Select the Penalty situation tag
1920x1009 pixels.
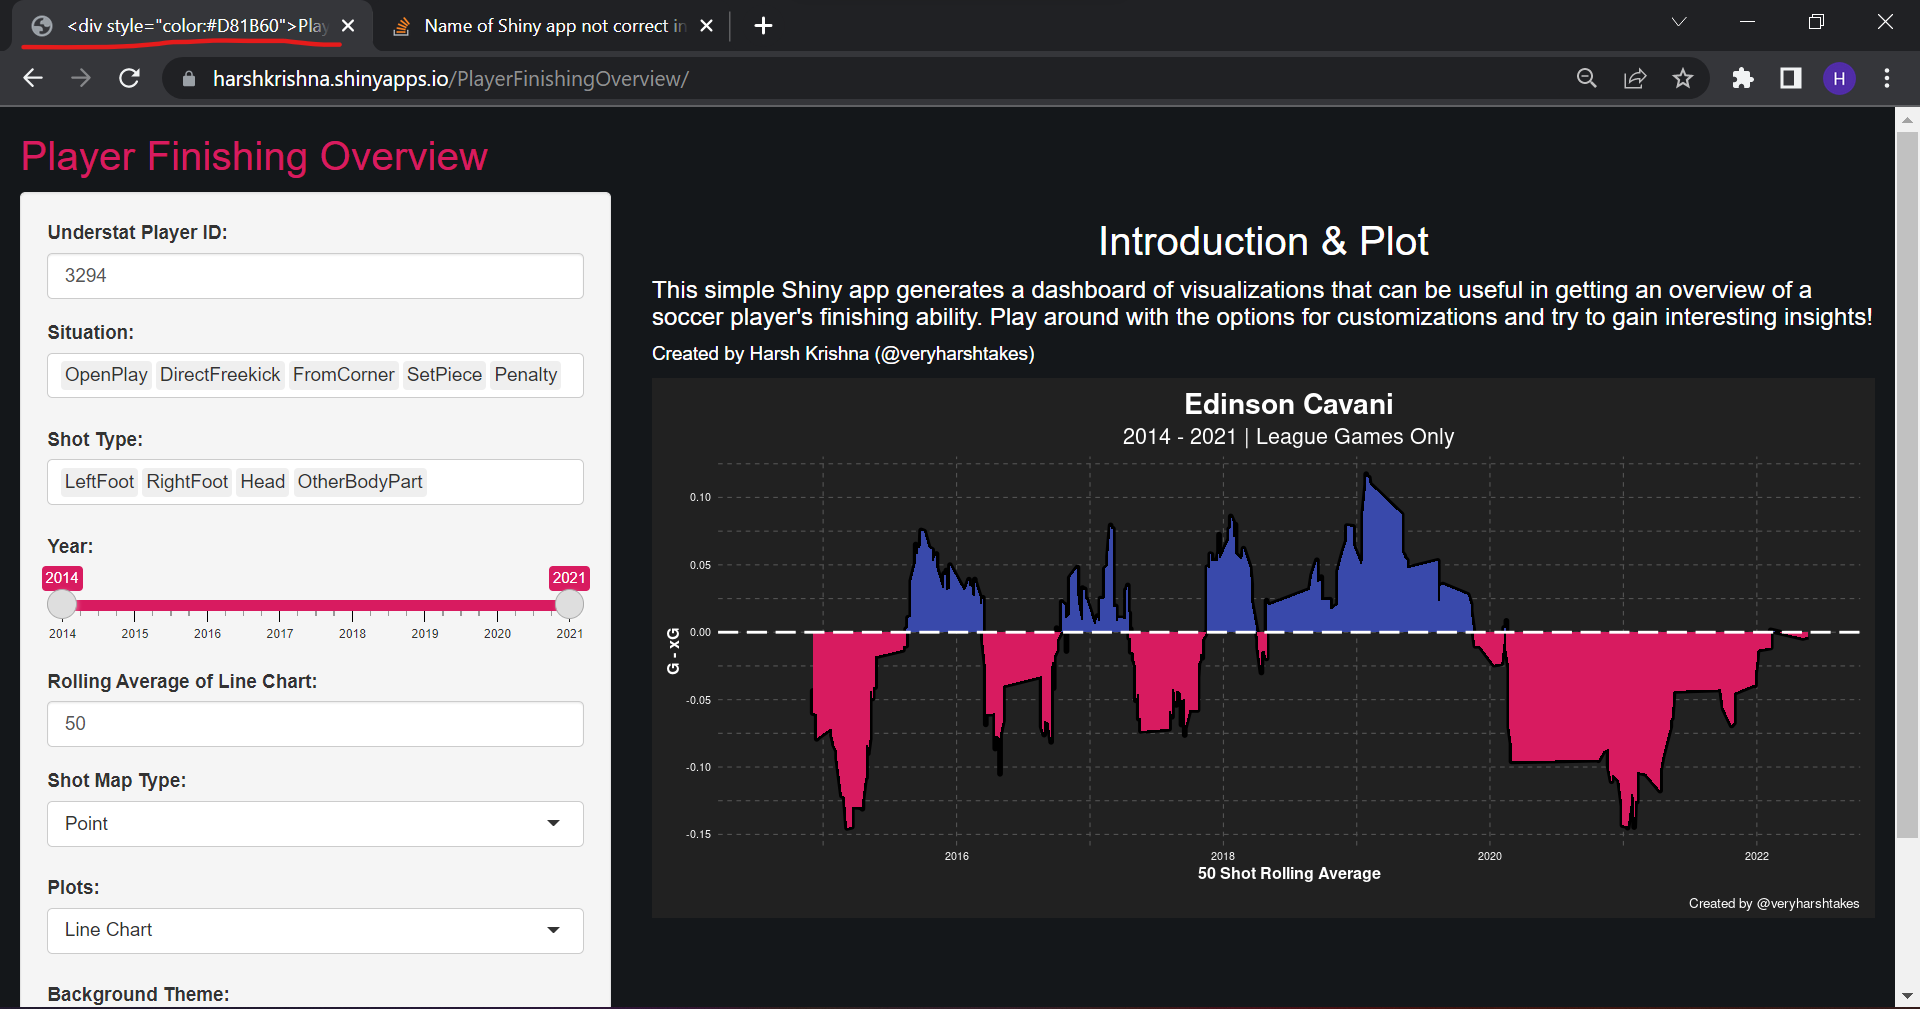tap(526, 375)
